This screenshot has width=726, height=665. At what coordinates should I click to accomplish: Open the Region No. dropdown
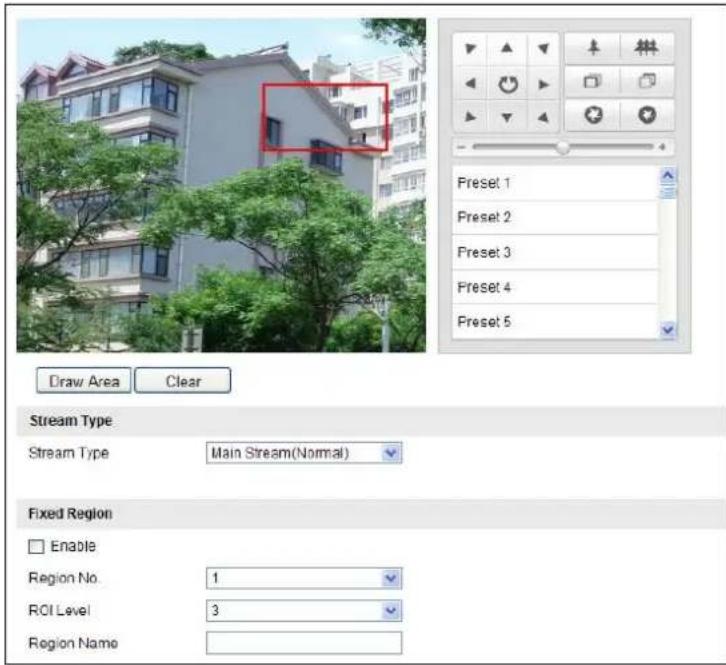tap(304, 578)
